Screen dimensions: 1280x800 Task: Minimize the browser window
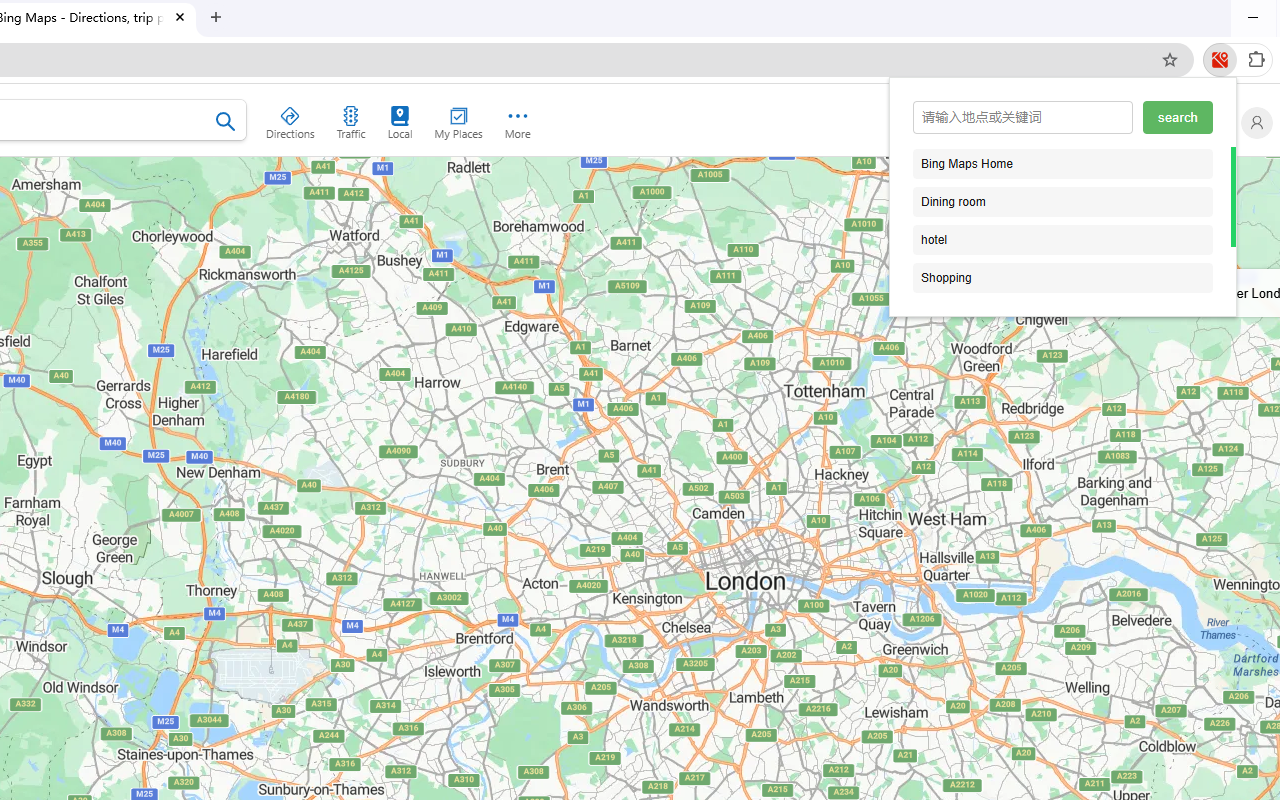tap(1253, 17)
